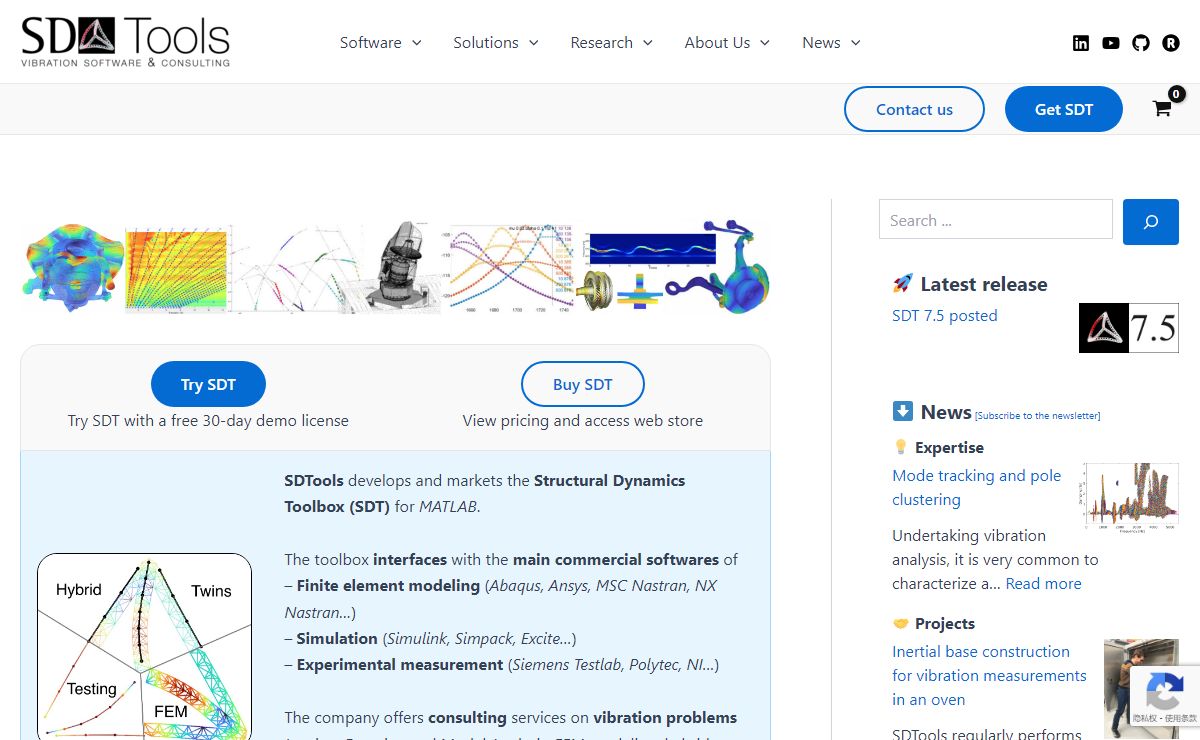
Task: Click the 'Experimental measurement' text
Action: point(400,665)
